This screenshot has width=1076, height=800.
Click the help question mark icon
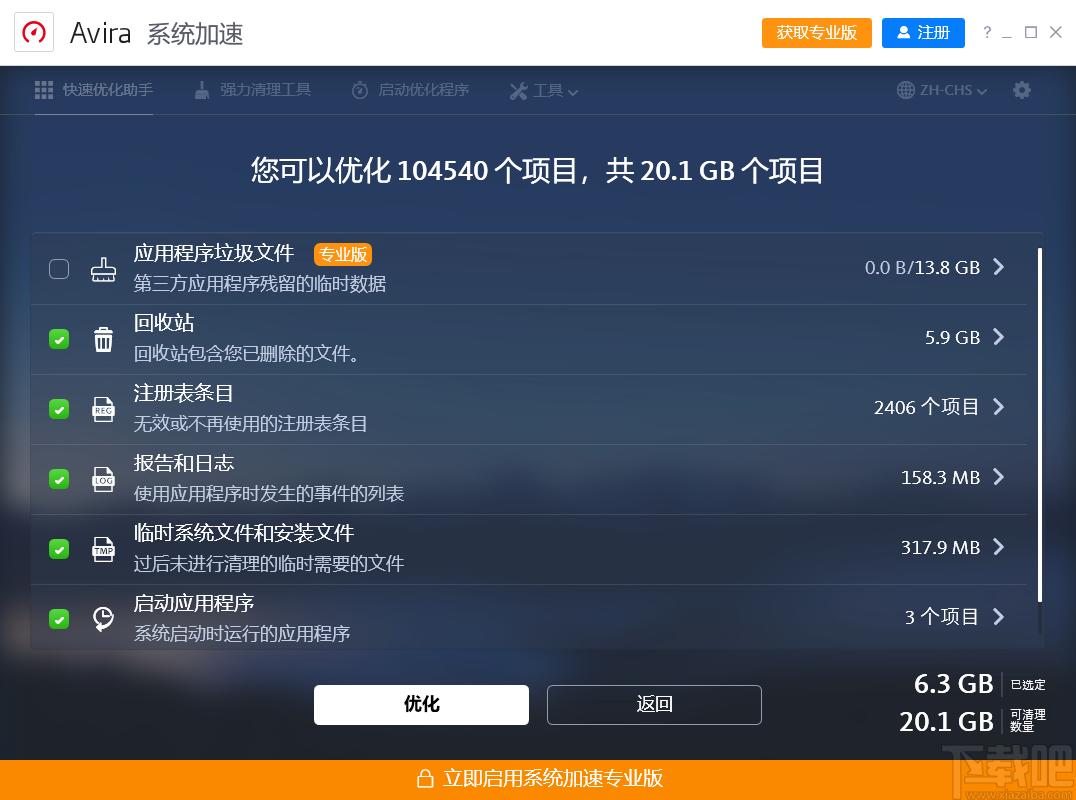pyautogui.click(x=987, y=32)
